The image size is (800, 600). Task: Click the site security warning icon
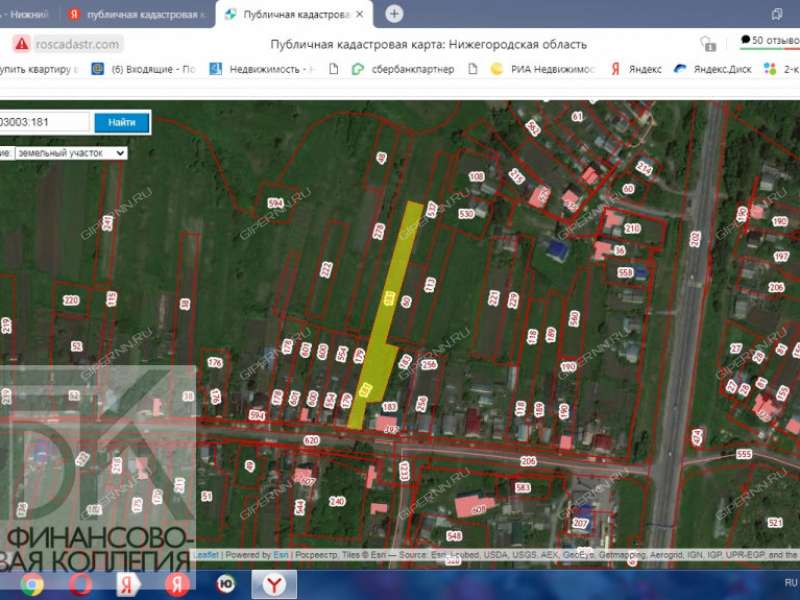(x=22, y=44)
